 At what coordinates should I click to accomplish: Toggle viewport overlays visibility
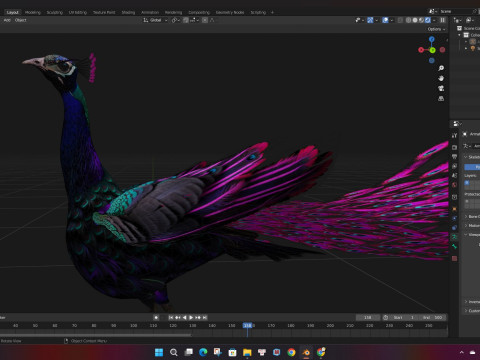[385, 20]
